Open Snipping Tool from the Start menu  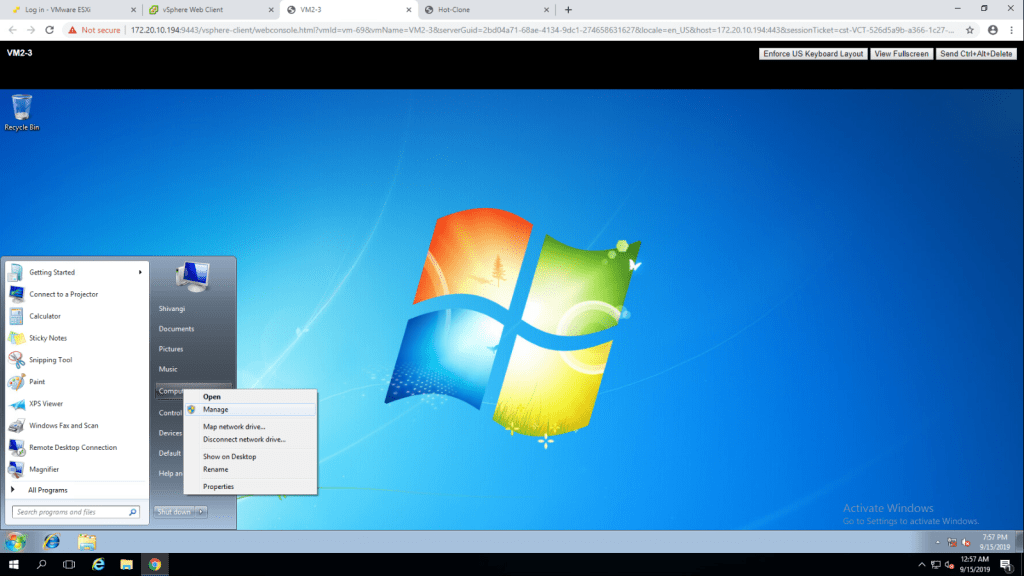(50, 360)
